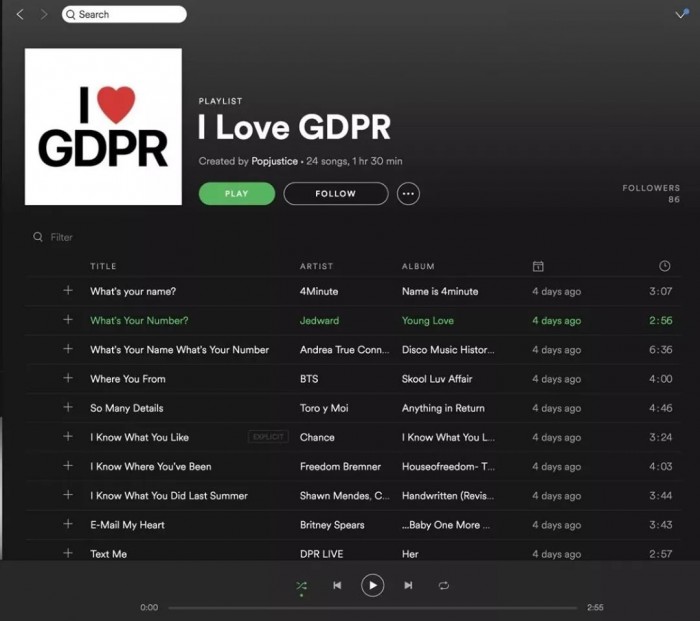Click the playback progress bar
Viewport: 700px width, 621px height.
tap(372, 608)
